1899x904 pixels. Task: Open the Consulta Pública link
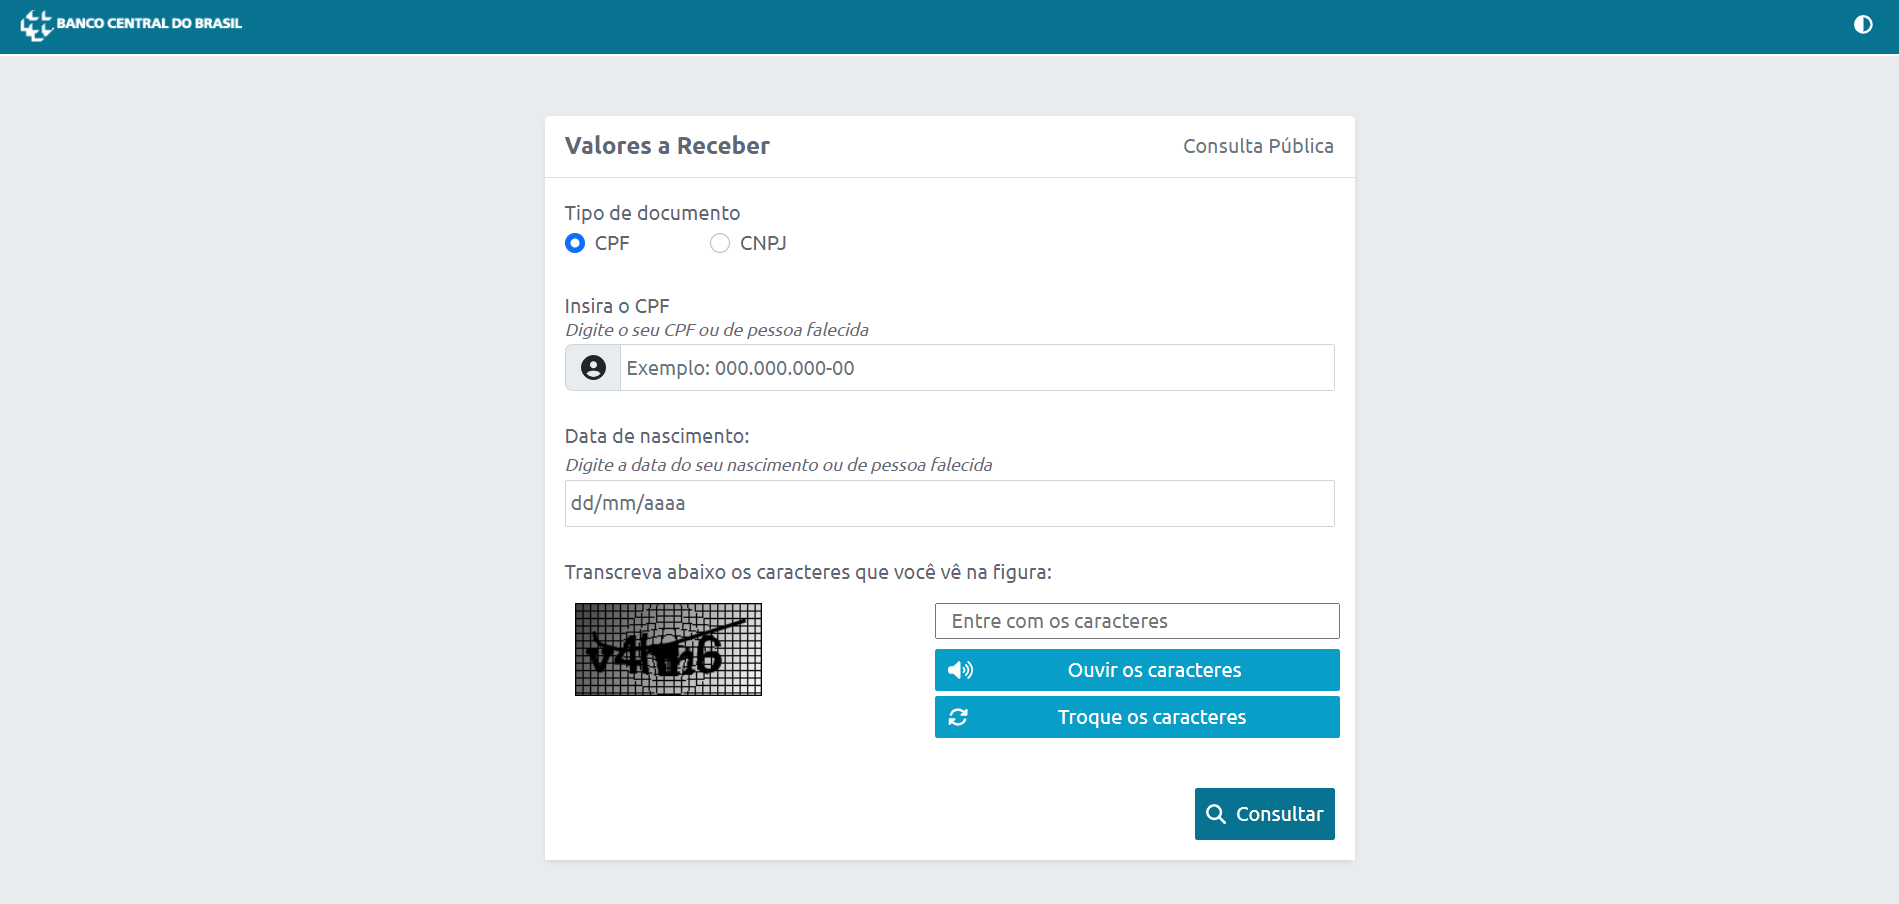1257,146
